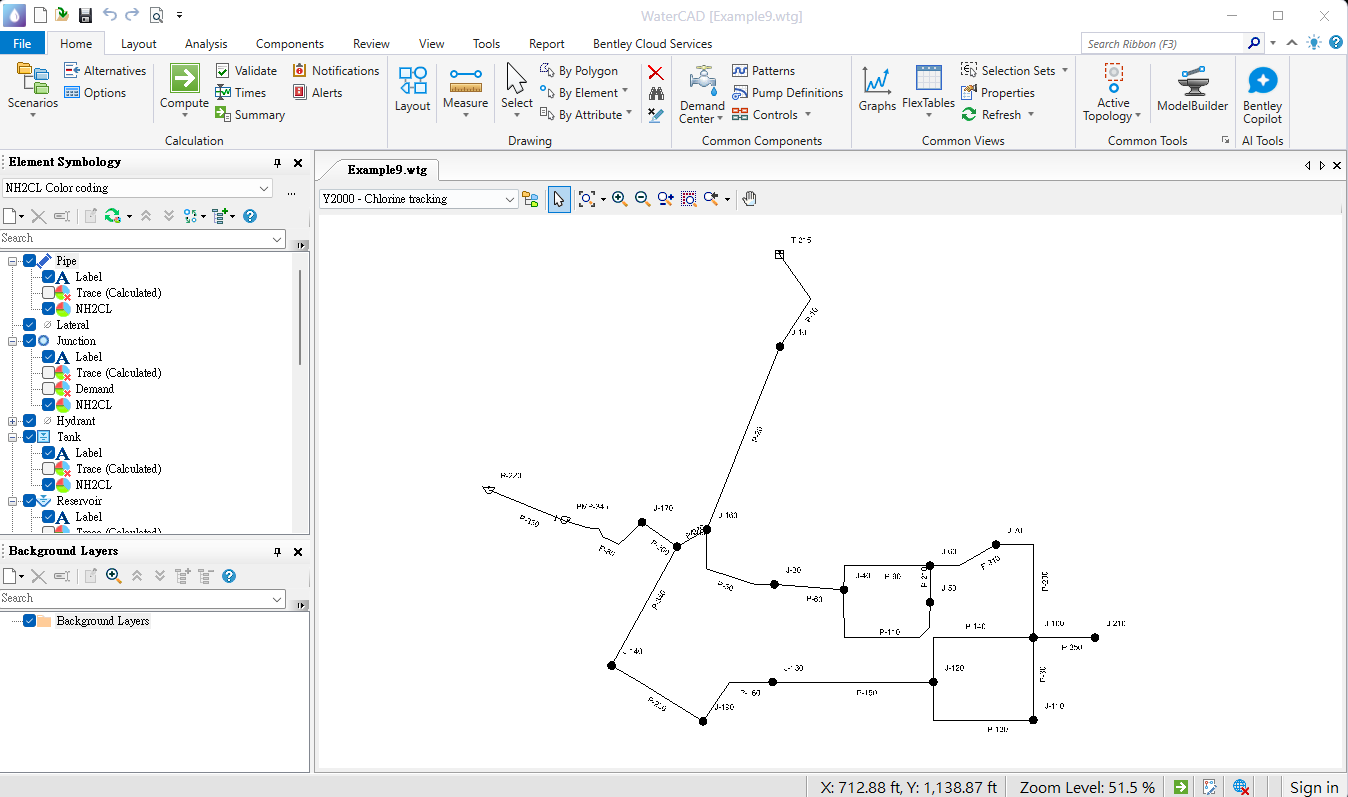1348x797 pixels.
Task: Open the FlexTables view
Action: click(928, 89)
